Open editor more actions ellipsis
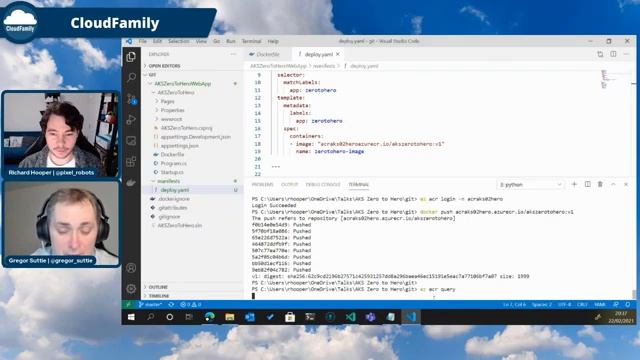 (x=626, y=54)
